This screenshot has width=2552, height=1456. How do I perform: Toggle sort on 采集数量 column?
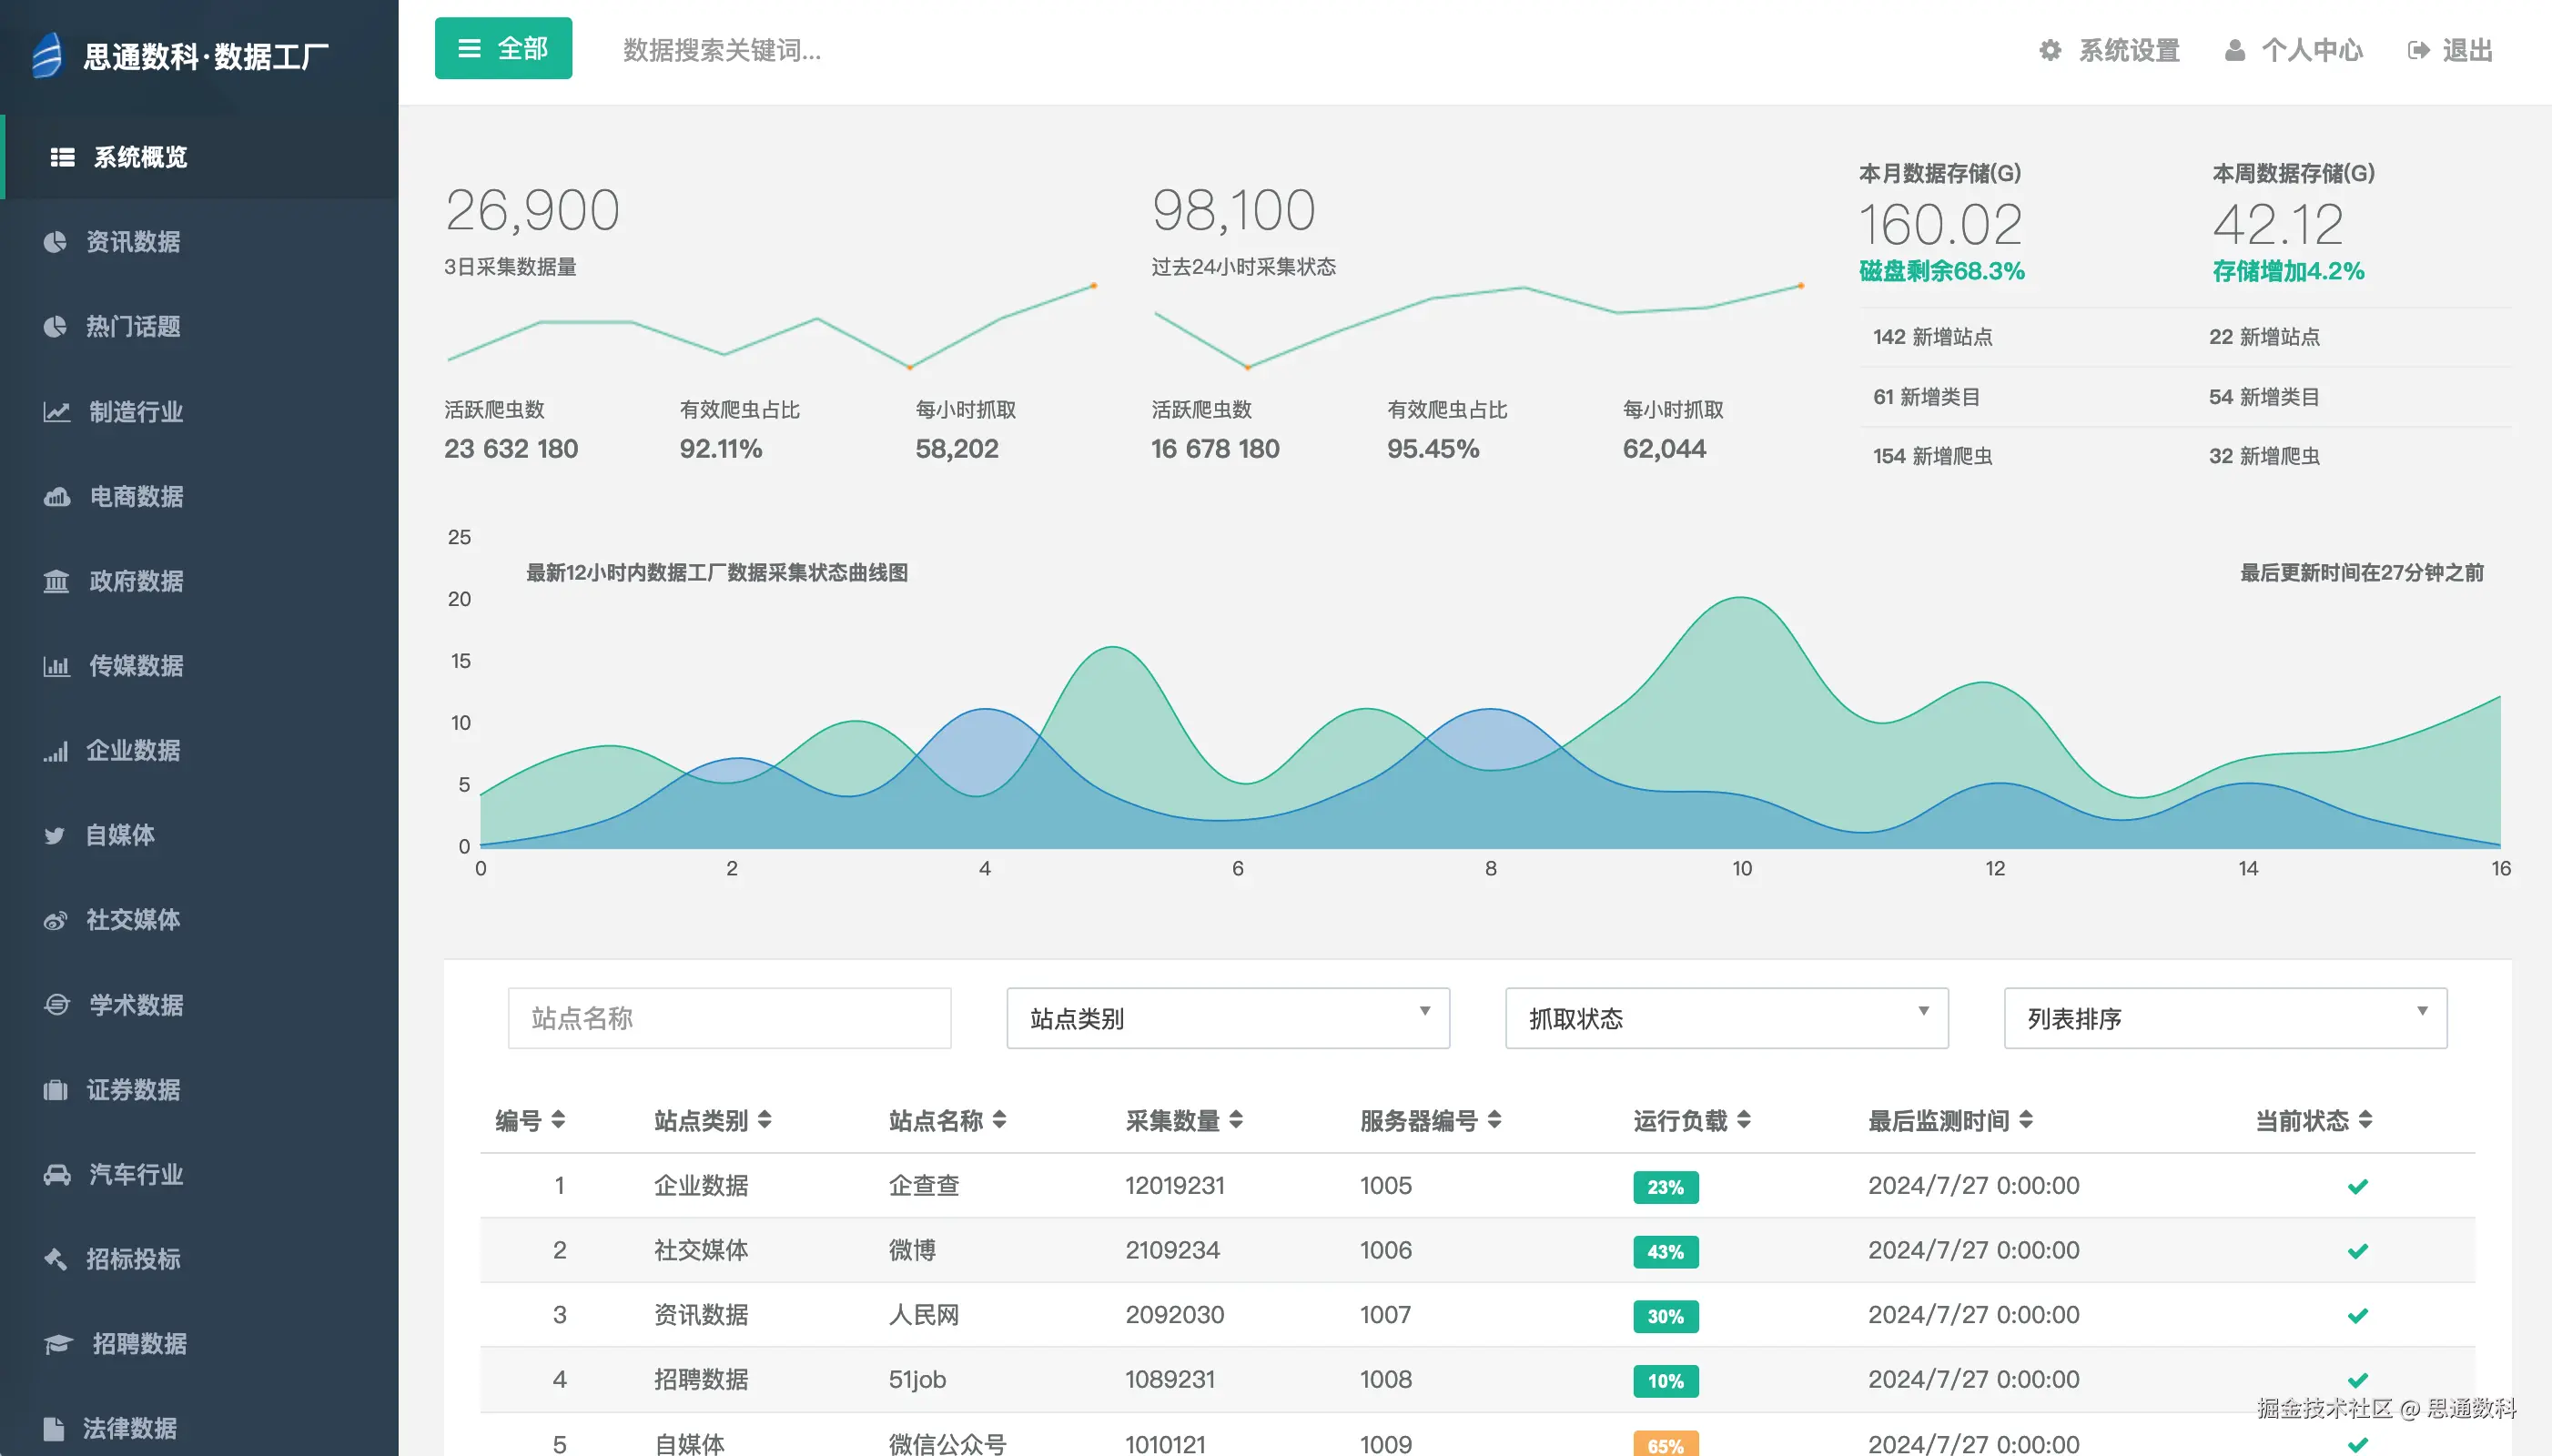[x=1236, y=1120]
